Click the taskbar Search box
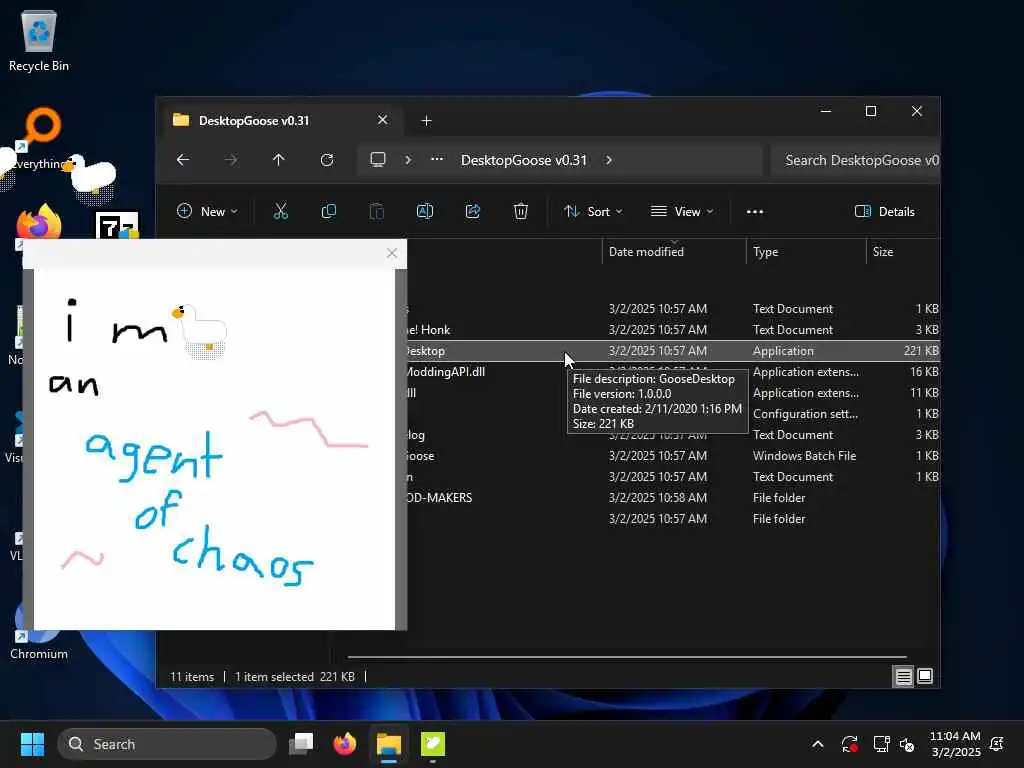Image resolution: width=1024 pixels, height=768 pixels. [x=167, y=744]
